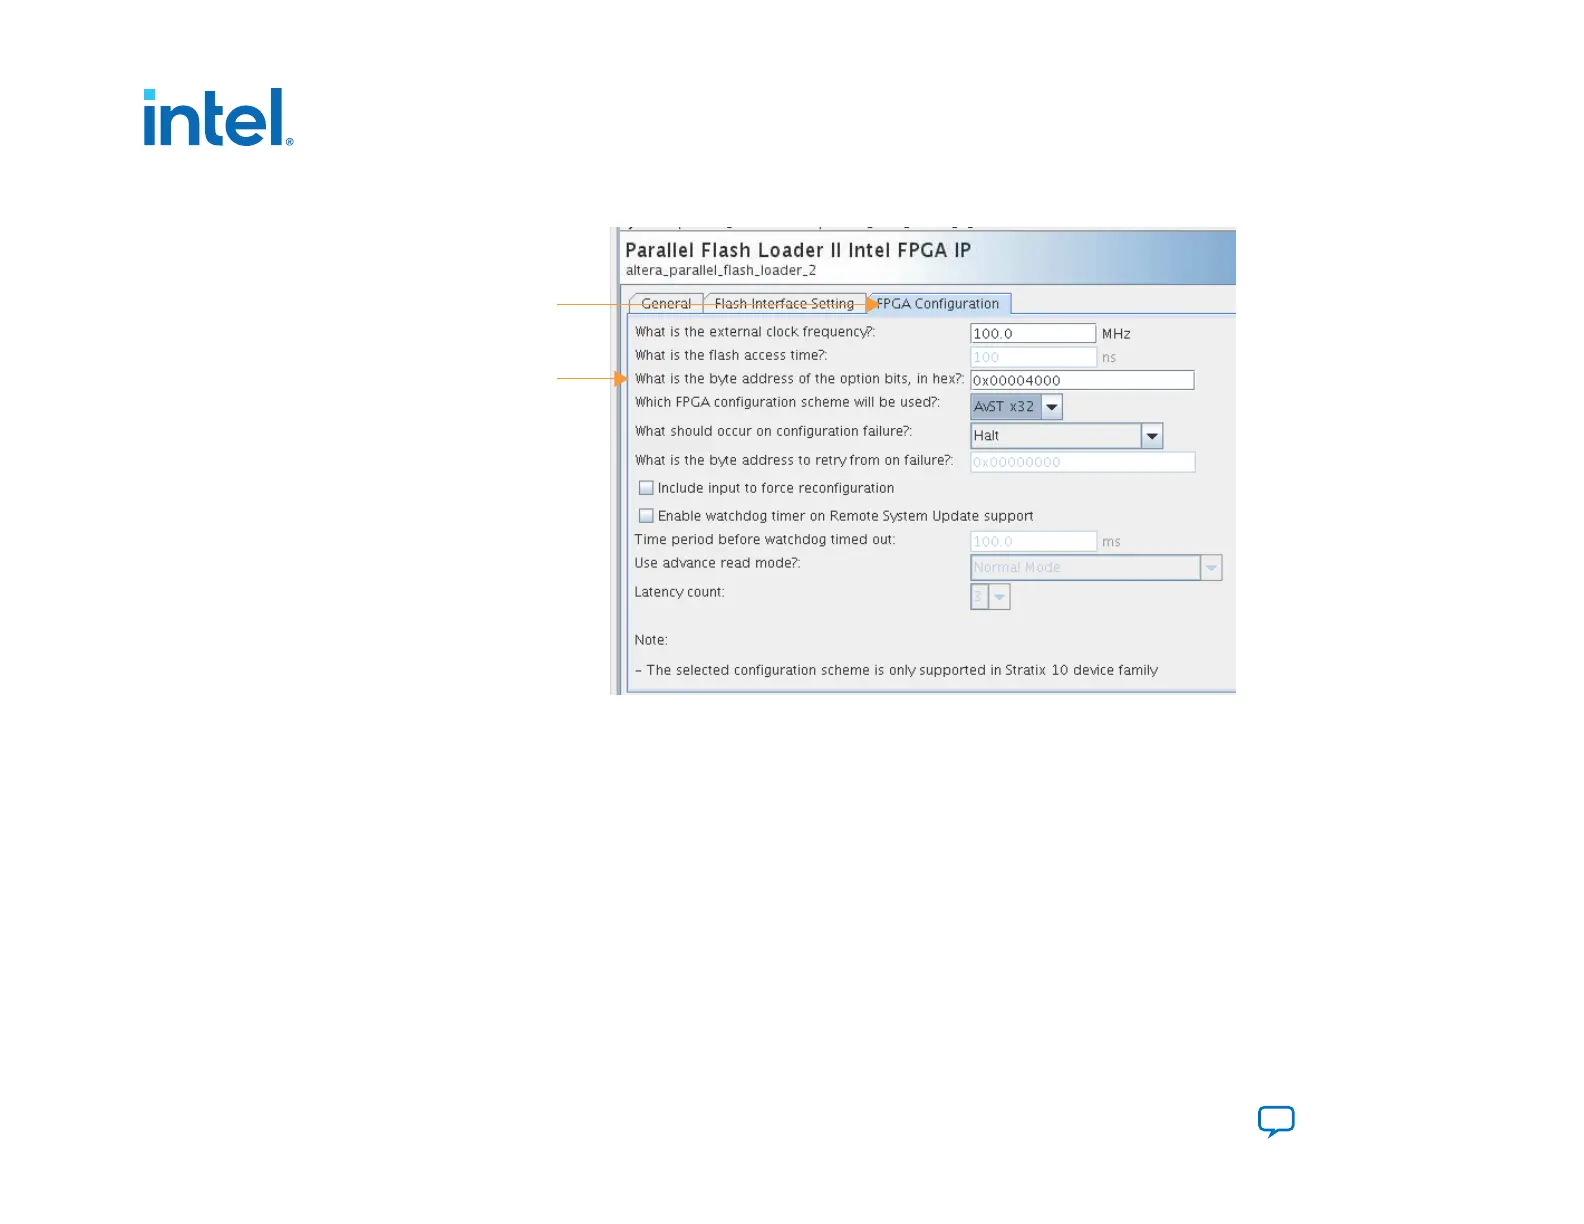Click the watchdog time period field
This screenshot has width=1584, height=1224.
[1033, 541]
